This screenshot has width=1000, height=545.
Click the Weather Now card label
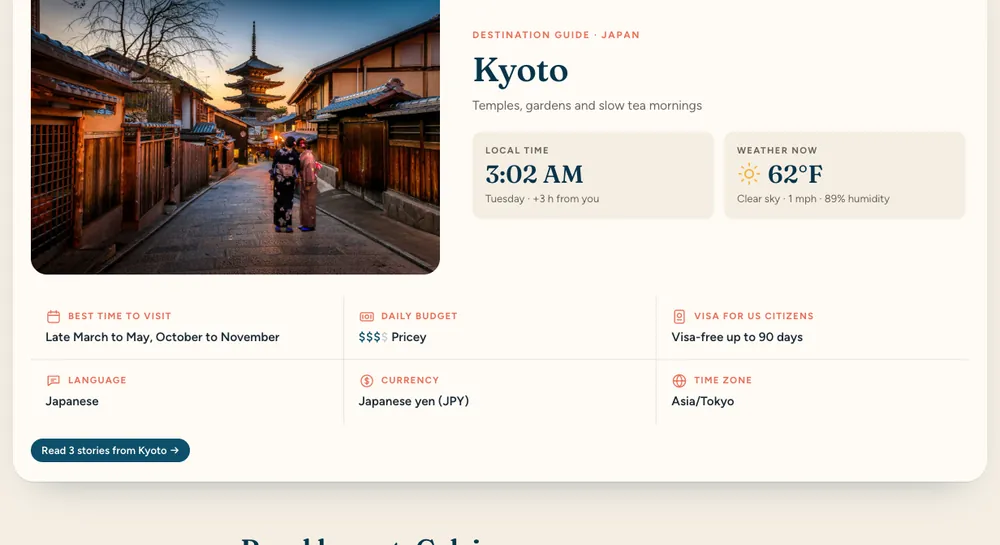point(777,150)
